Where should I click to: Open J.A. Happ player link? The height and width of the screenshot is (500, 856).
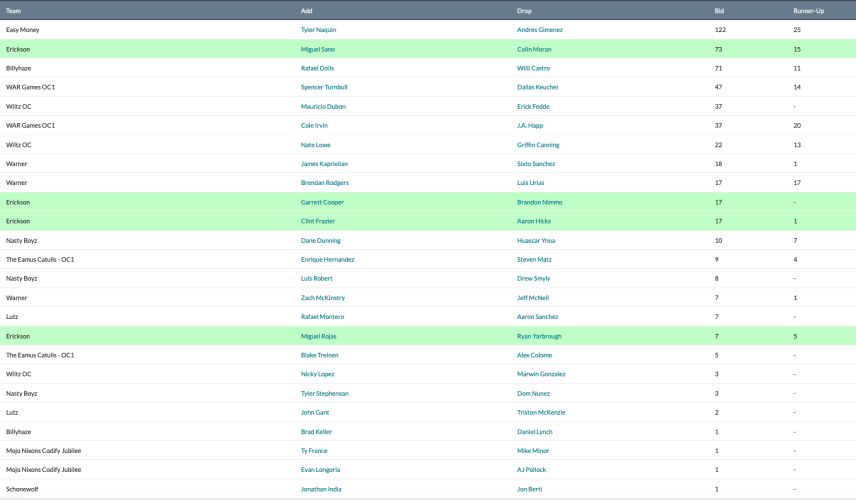point(530,126)
